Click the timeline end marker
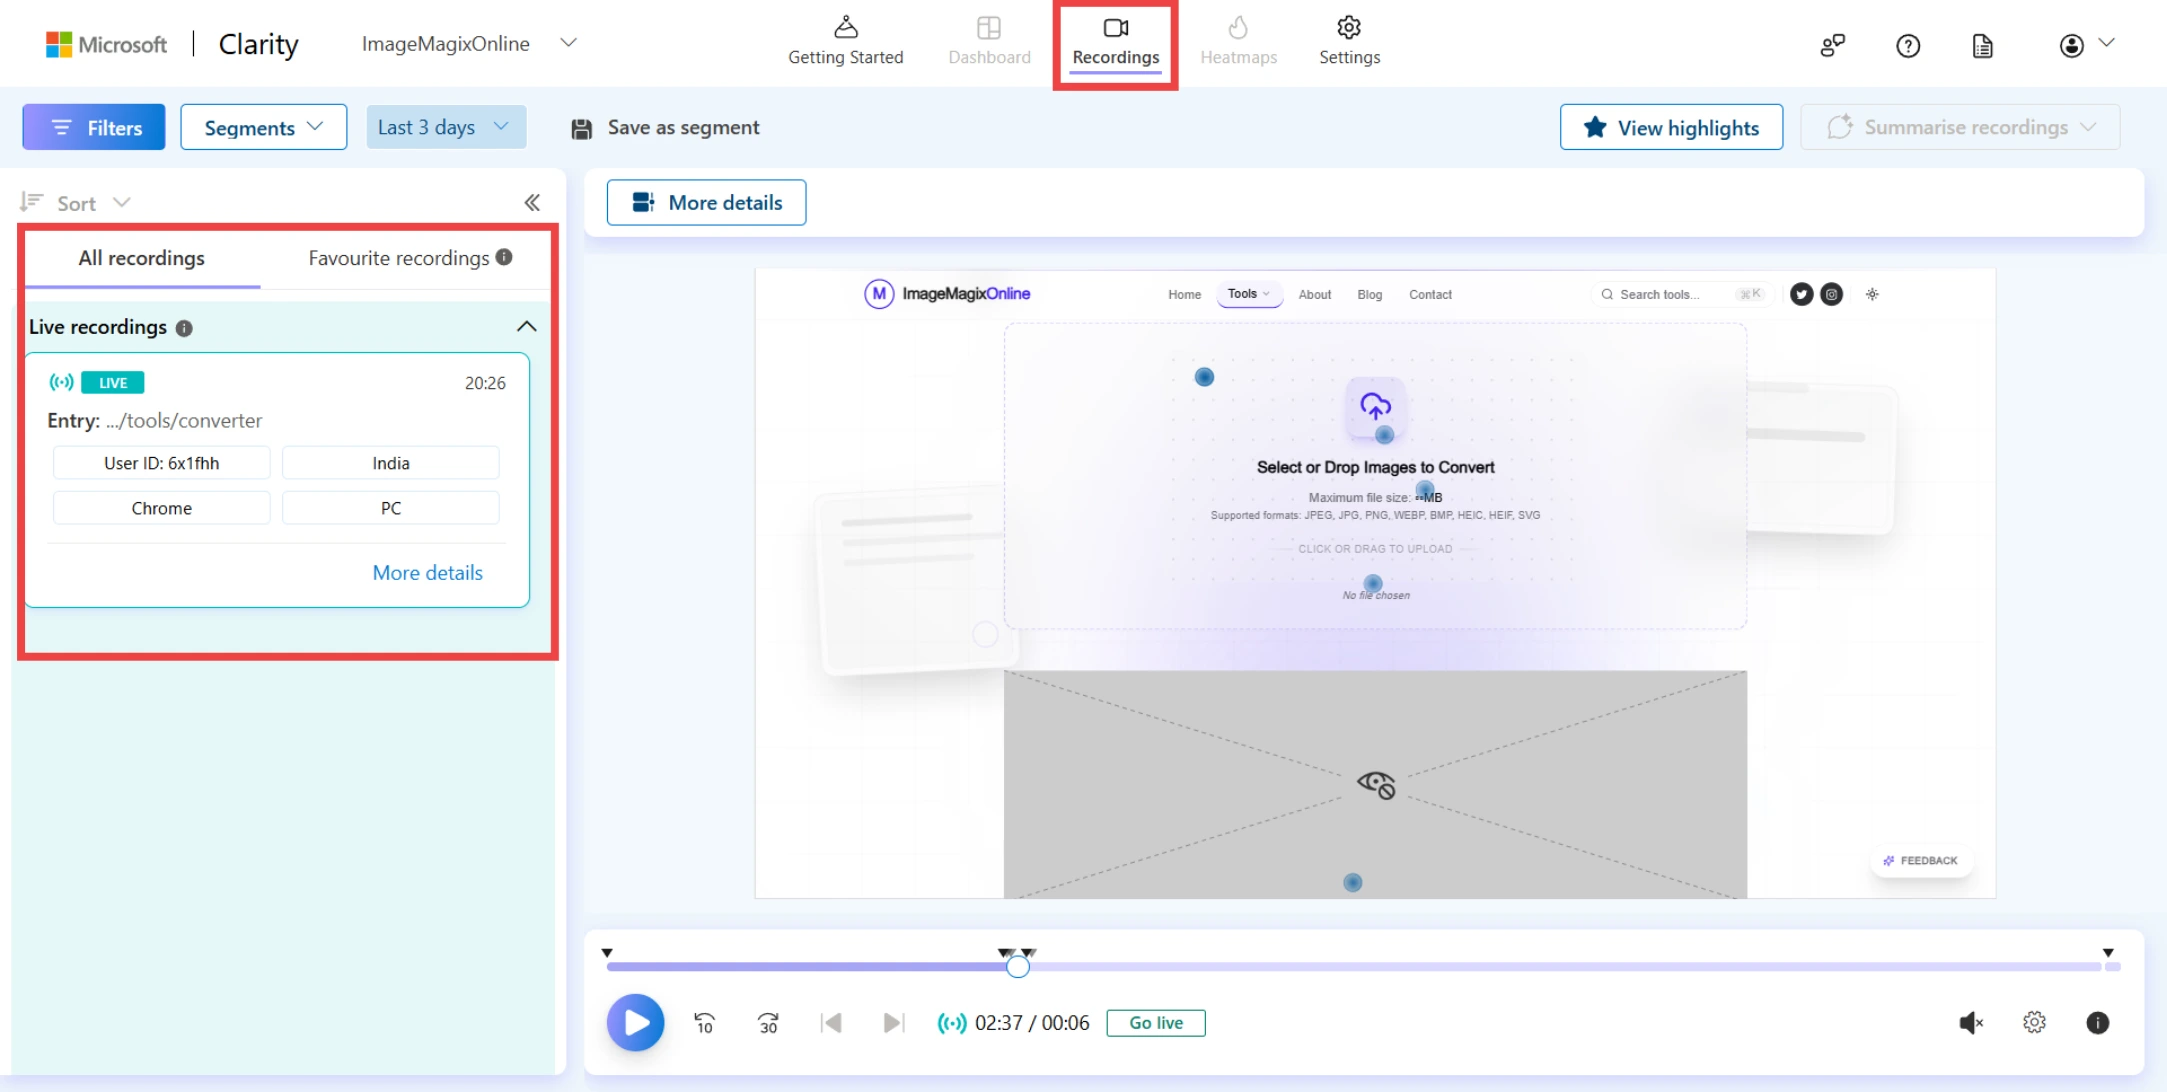This screenshot has height=1092, width=2167. point(2108,953)
